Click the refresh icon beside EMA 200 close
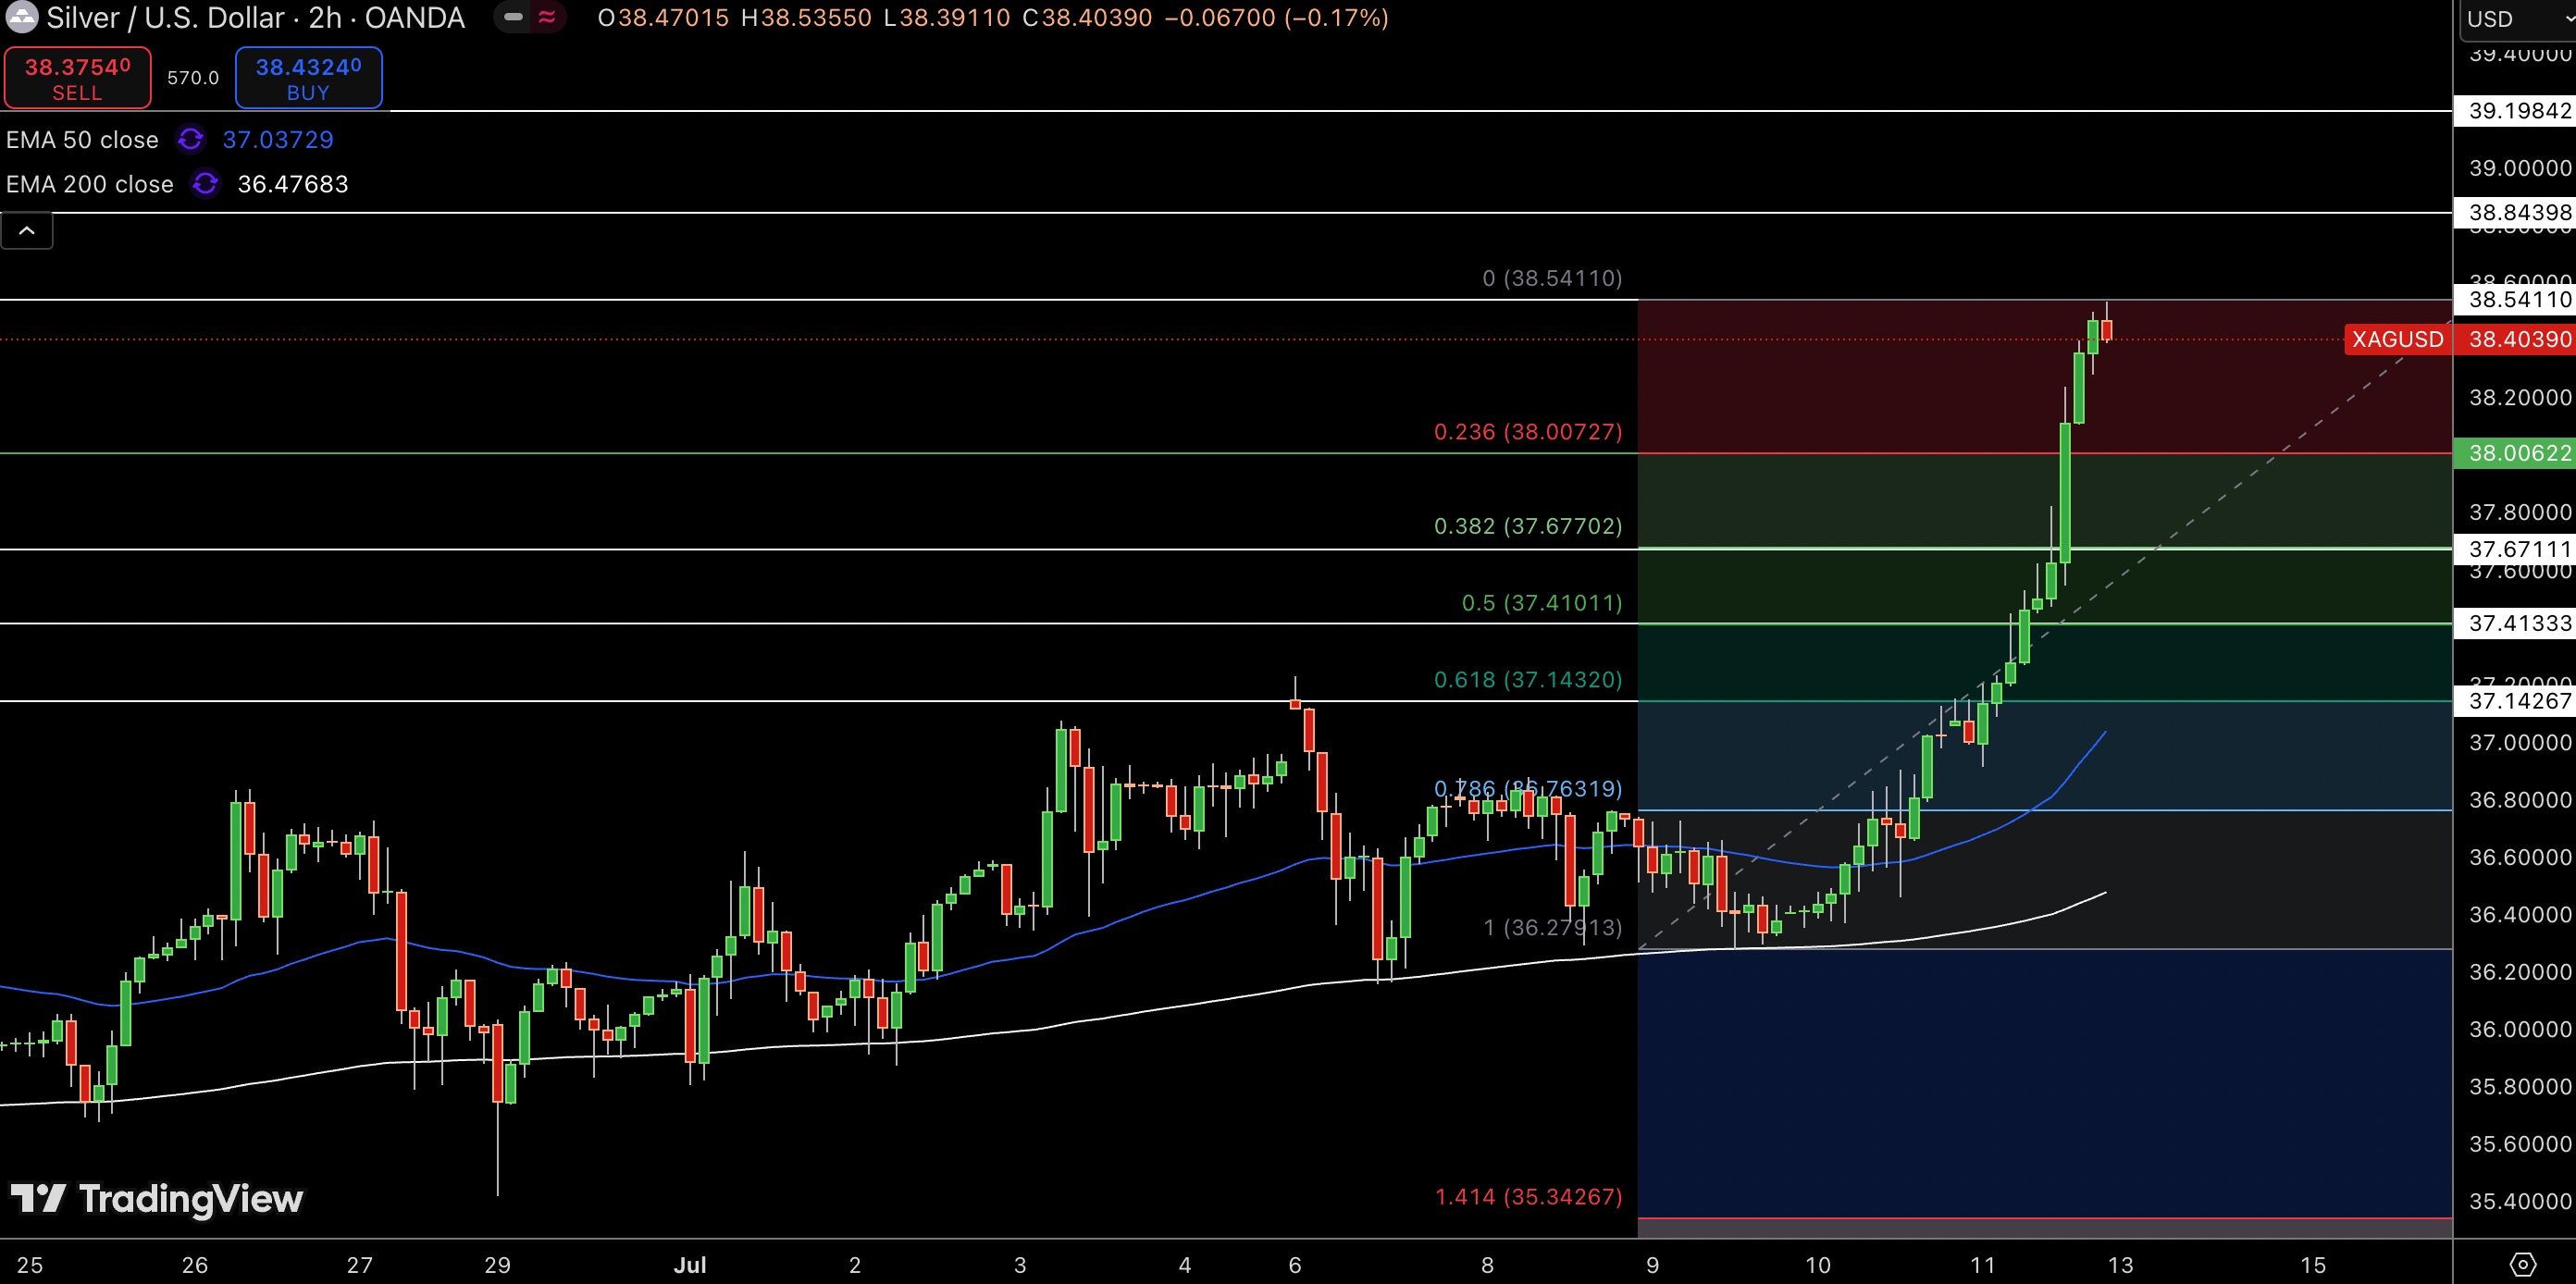 [x=205, y=184]
